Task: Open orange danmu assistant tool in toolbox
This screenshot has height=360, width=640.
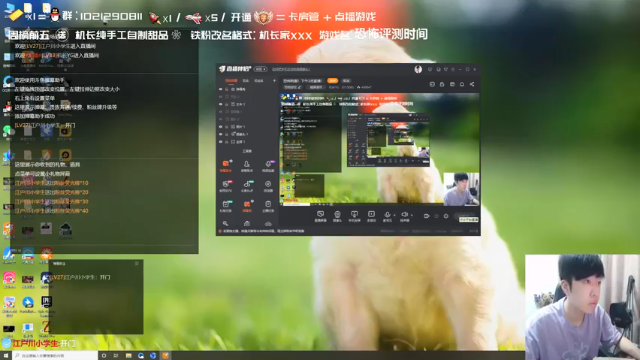Action: click(226, 165)
